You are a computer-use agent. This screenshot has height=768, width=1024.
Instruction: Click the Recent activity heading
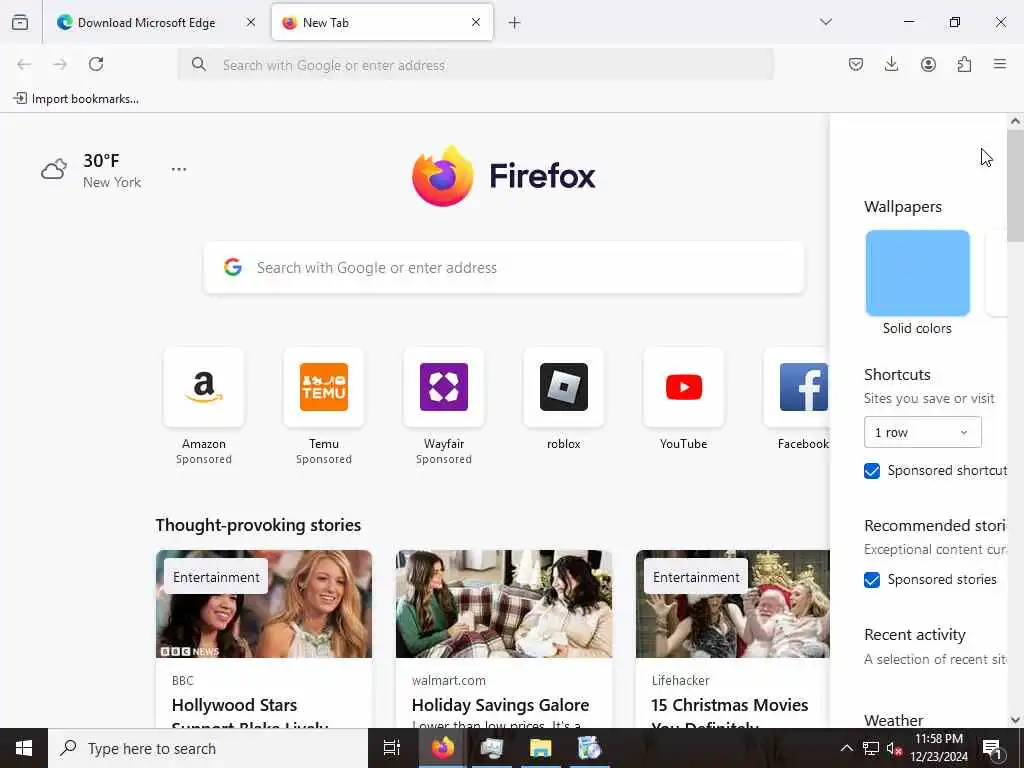(x=914, y=635)
